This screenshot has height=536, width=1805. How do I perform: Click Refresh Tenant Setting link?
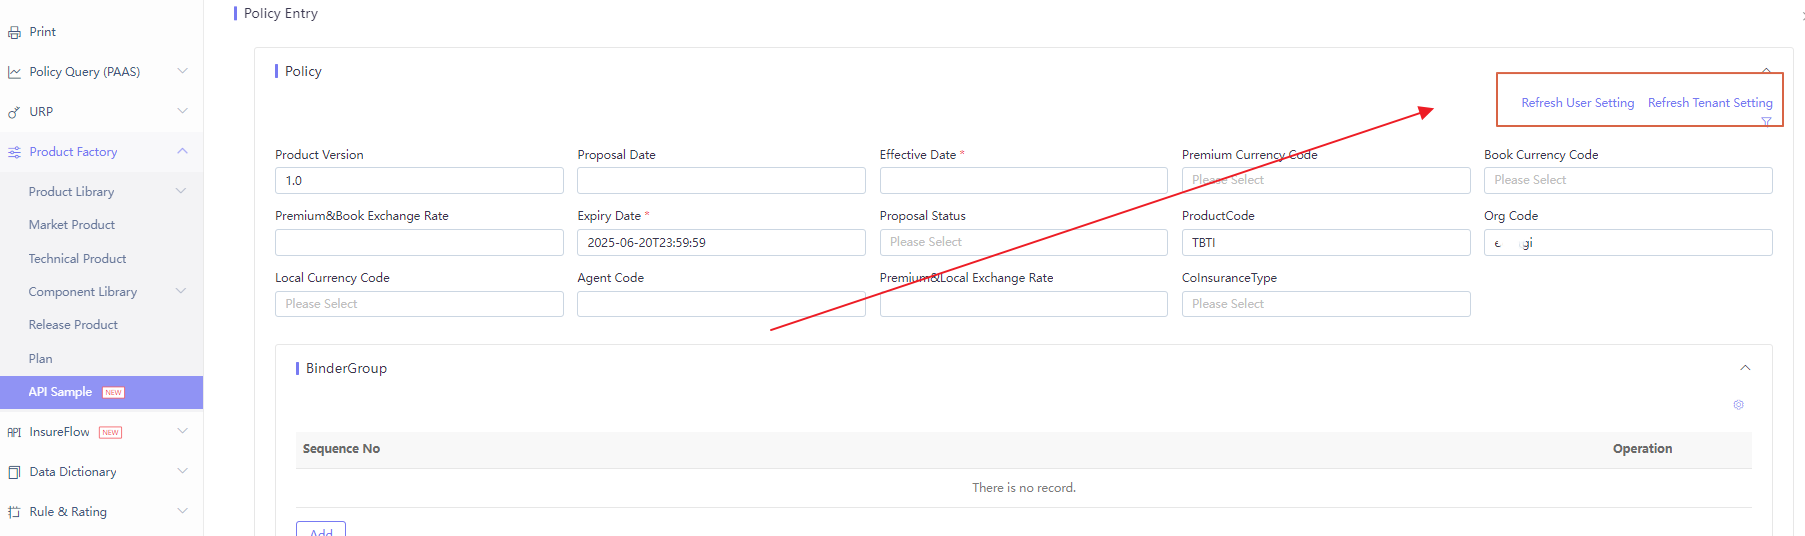pyautogui.click(x=1710, y=103)
